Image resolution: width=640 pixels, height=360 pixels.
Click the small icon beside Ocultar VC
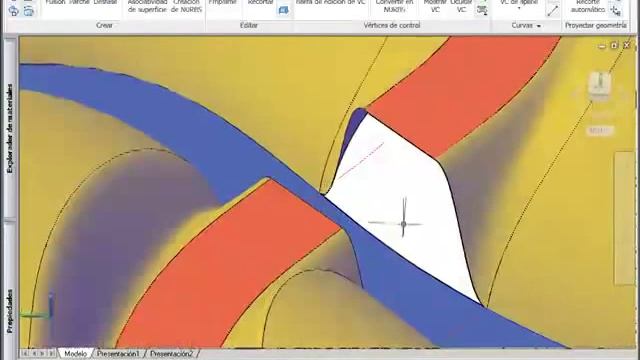coord(482,10)
